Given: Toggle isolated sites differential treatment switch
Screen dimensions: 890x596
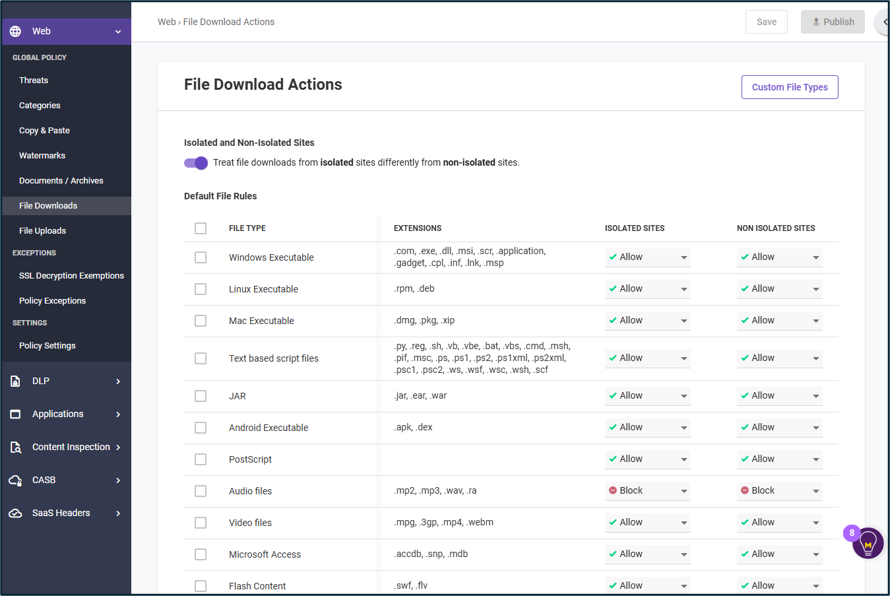Looking at the screenshot, I should pos(196,163).
